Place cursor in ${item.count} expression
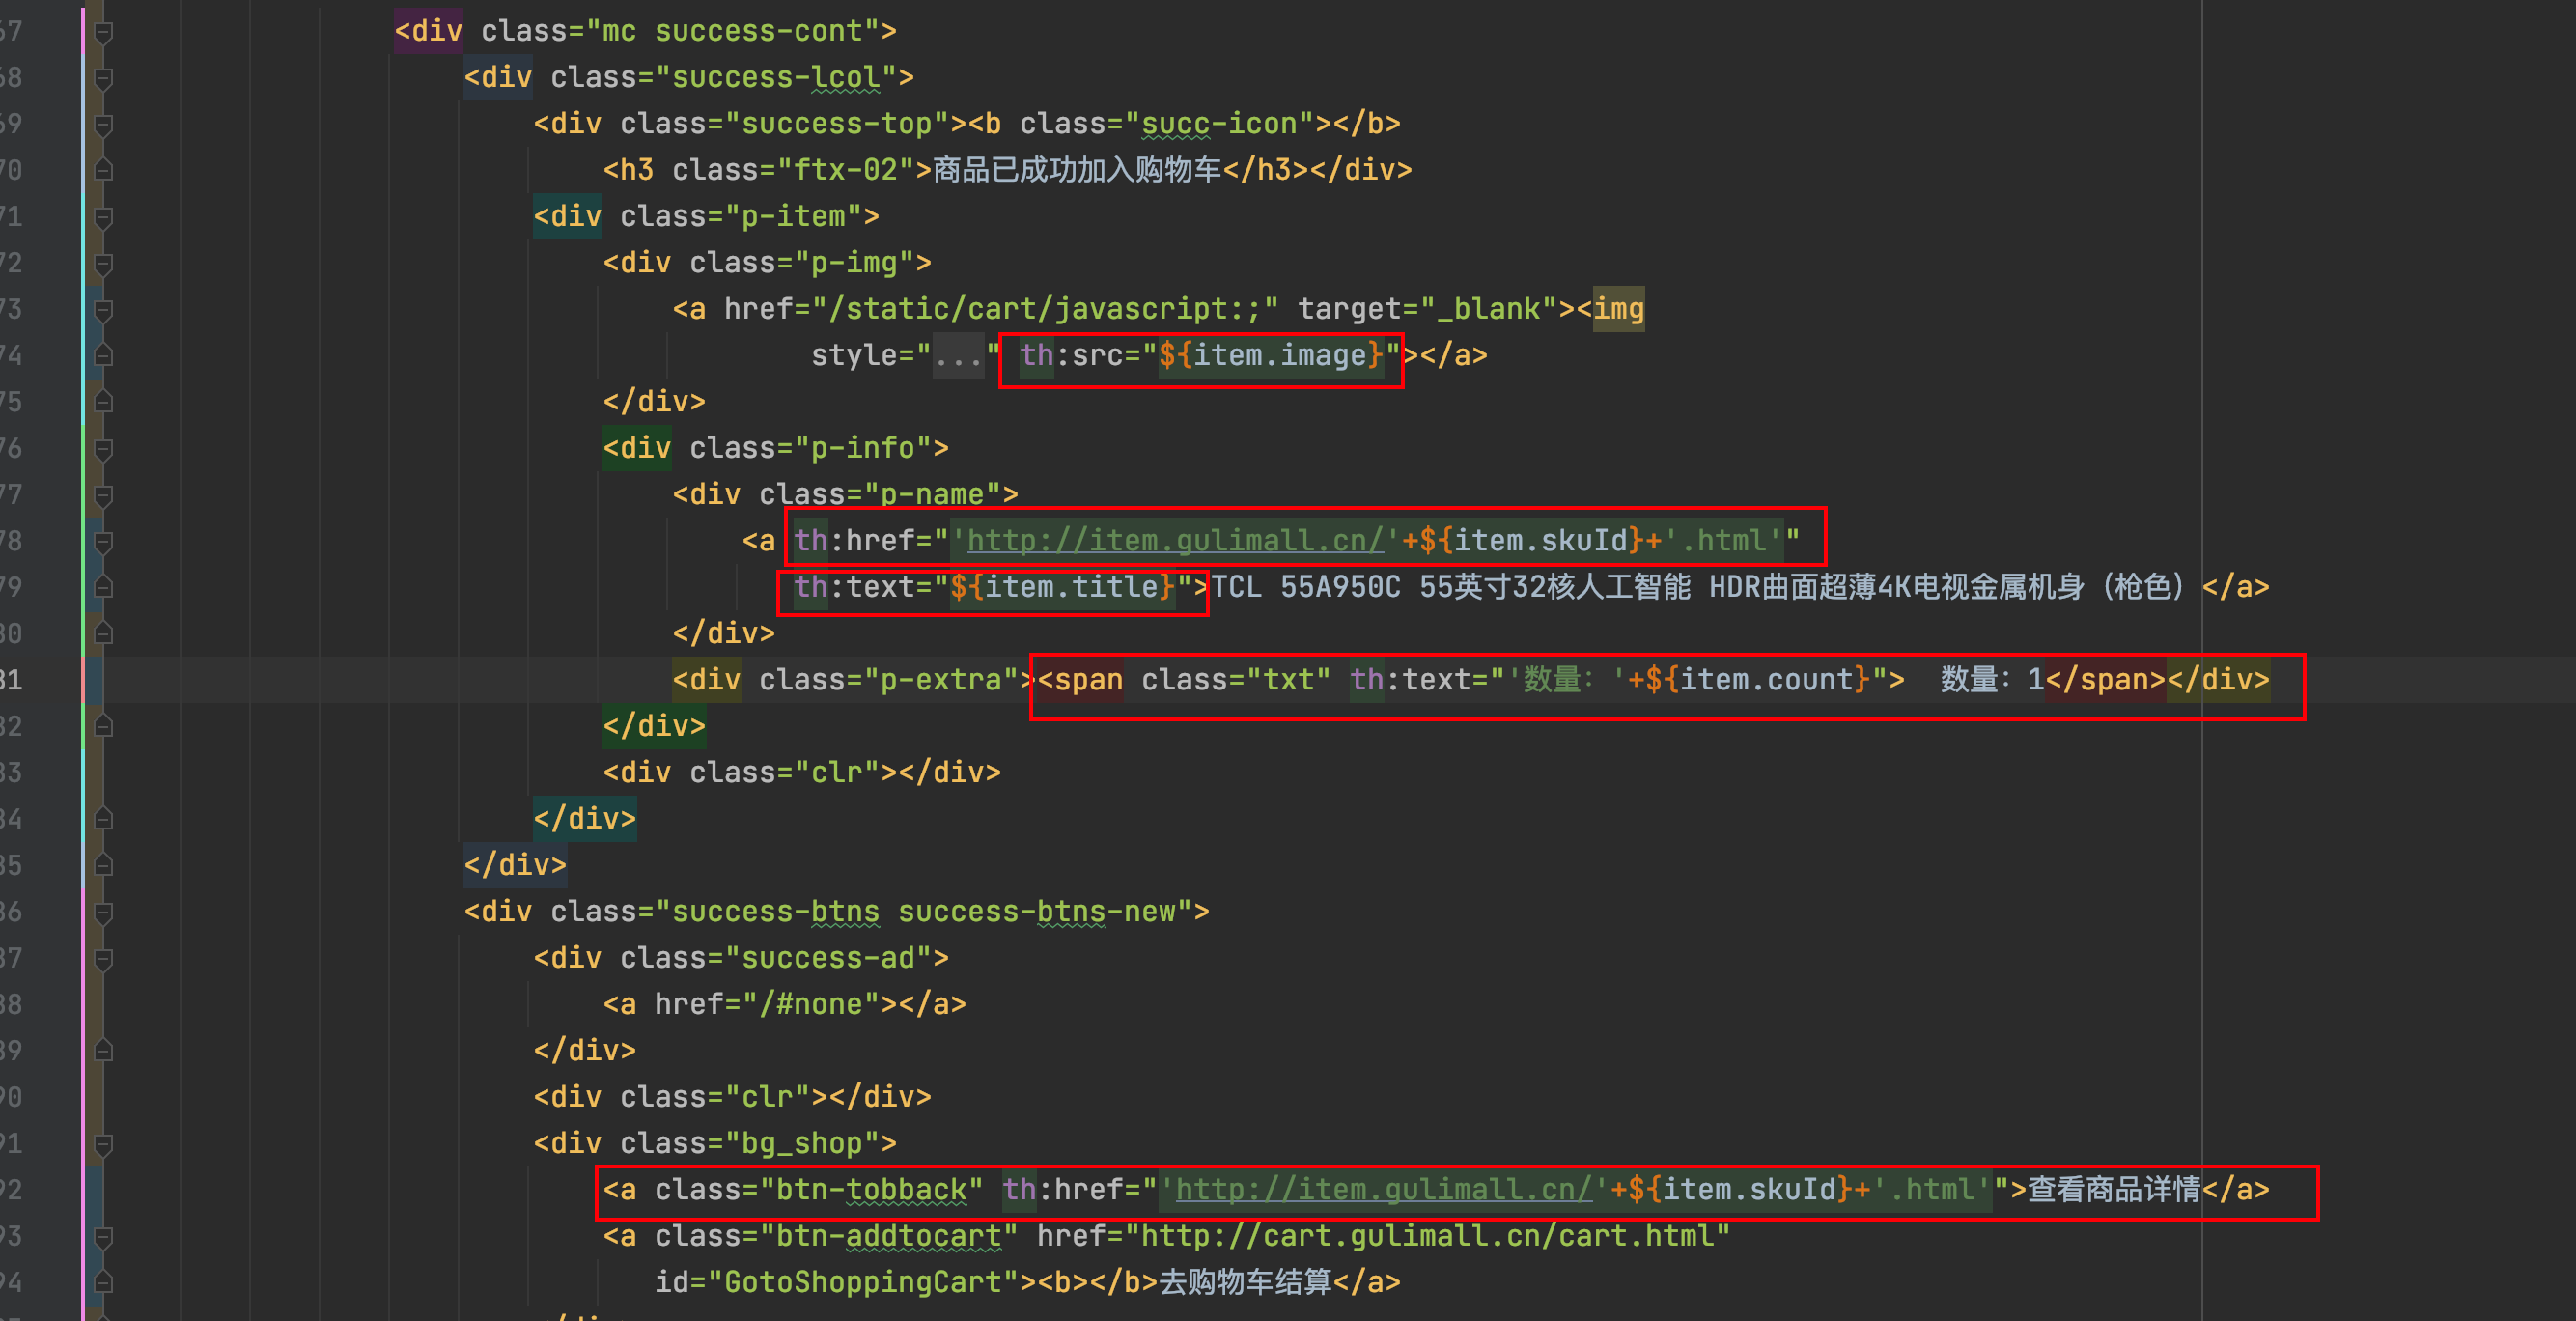2576x1321 pixels. tap(1758, 680)
